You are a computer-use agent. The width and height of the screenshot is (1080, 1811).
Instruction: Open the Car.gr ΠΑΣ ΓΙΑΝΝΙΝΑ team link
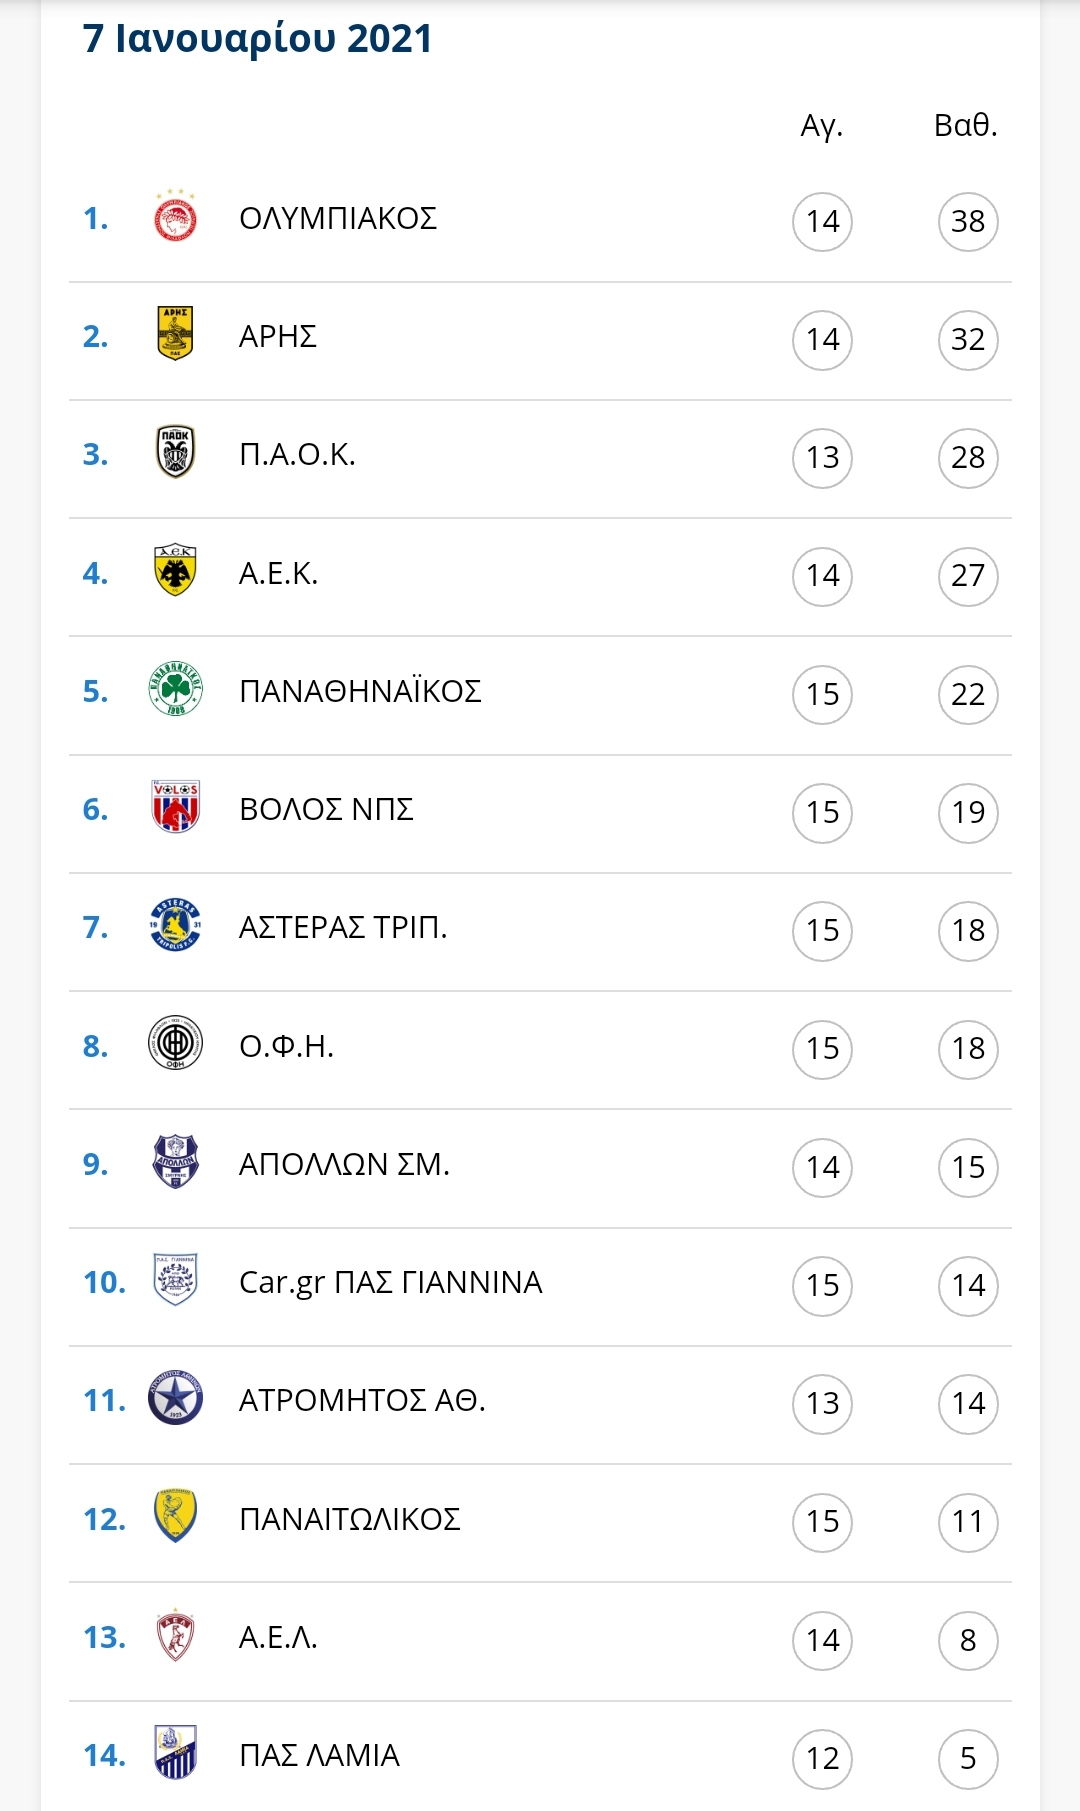pyautogui.click(x=391, y=1282)
